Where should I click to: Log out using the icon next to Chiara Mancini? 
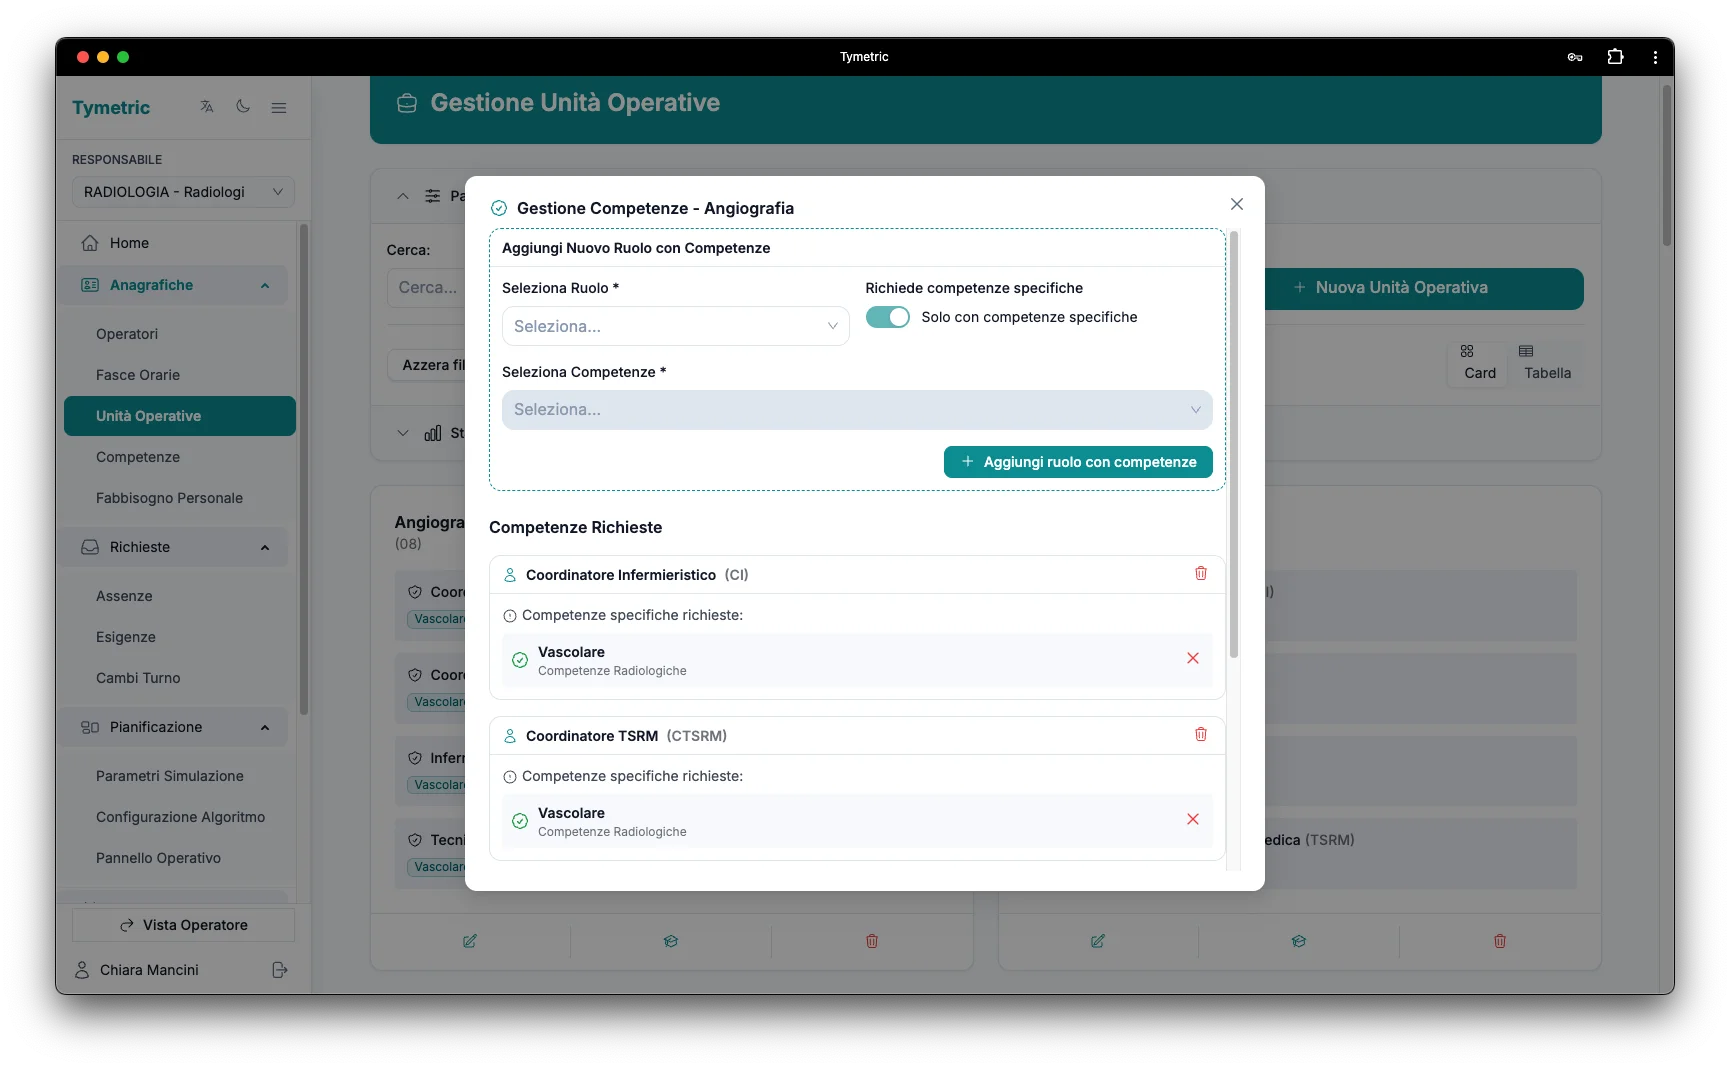(280, 970)
